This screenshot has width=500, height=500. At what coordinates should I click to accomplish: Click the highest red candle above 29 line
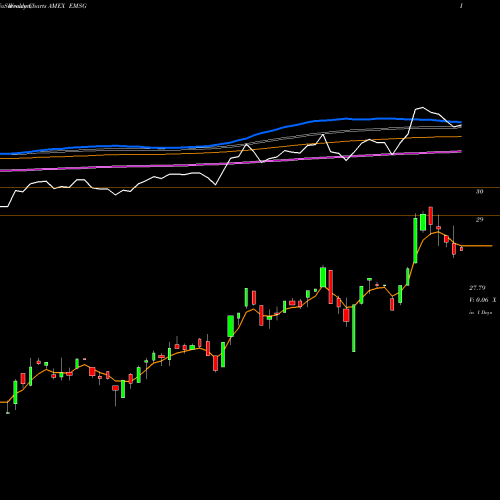click(431, 216)
